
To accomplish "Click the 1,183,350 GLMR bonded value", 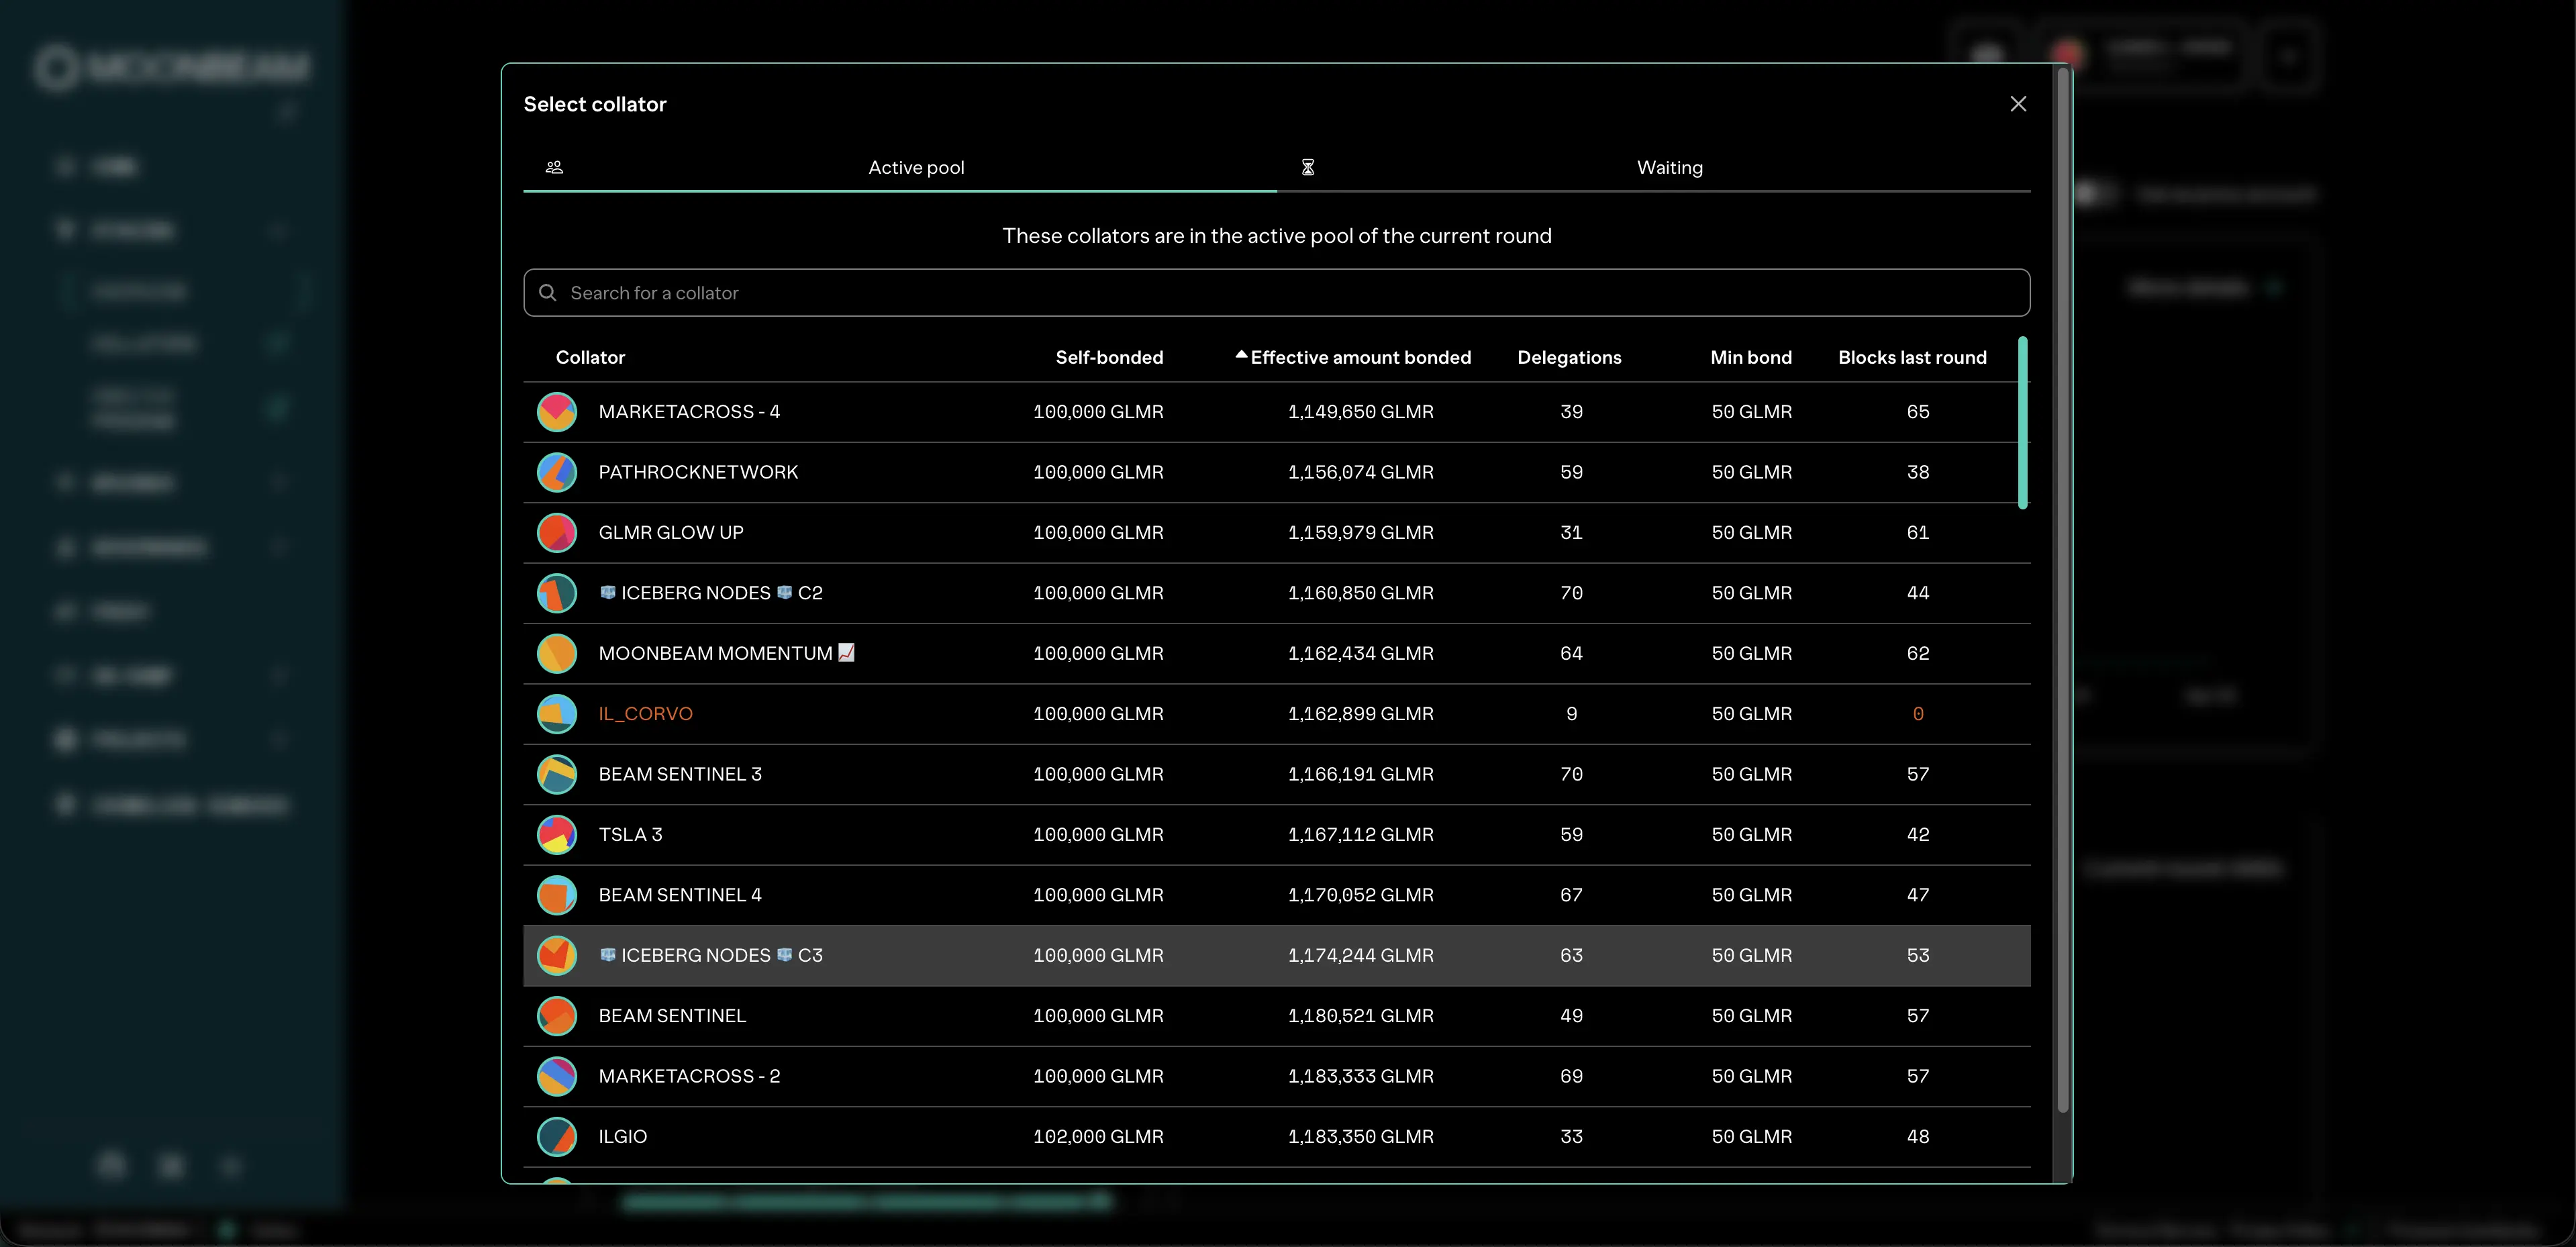I will click(1360, 1137).
